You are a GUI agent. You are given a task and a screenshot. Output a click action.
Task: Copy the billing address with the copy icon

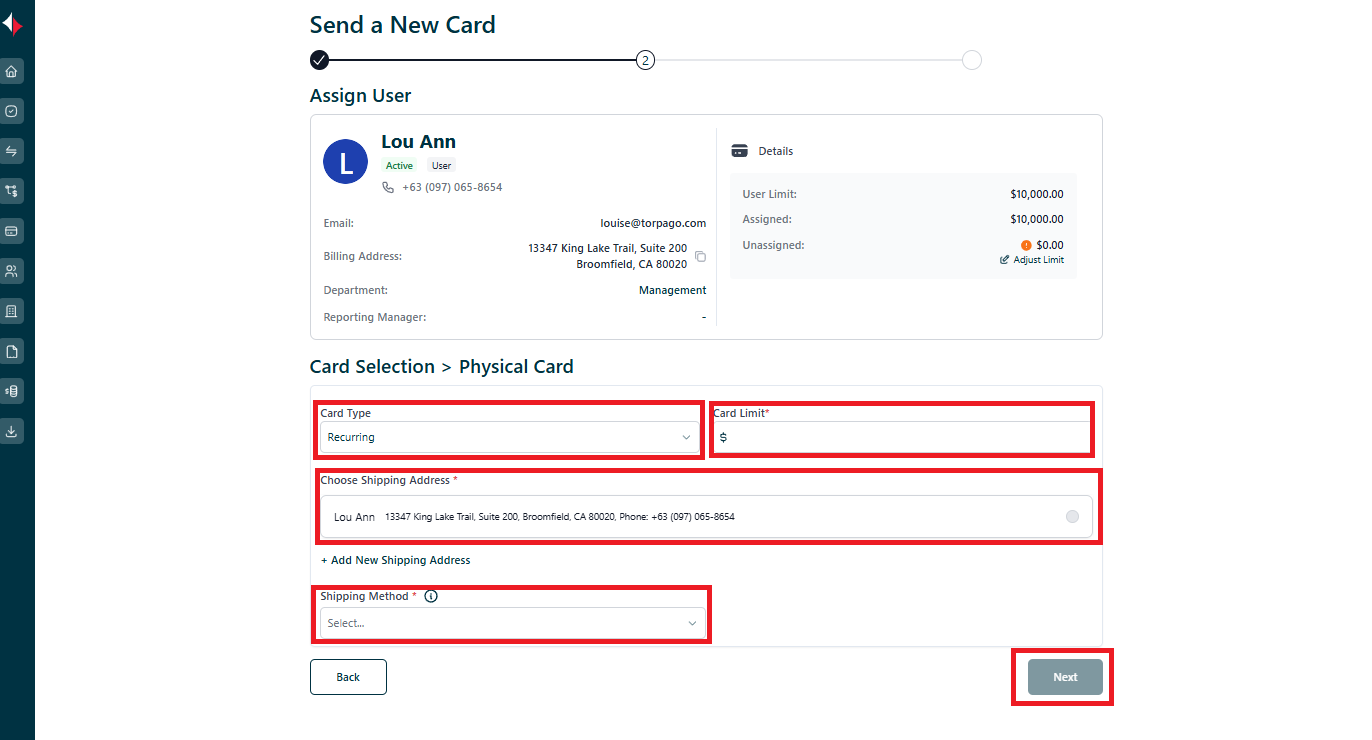(x=700, y=256)
